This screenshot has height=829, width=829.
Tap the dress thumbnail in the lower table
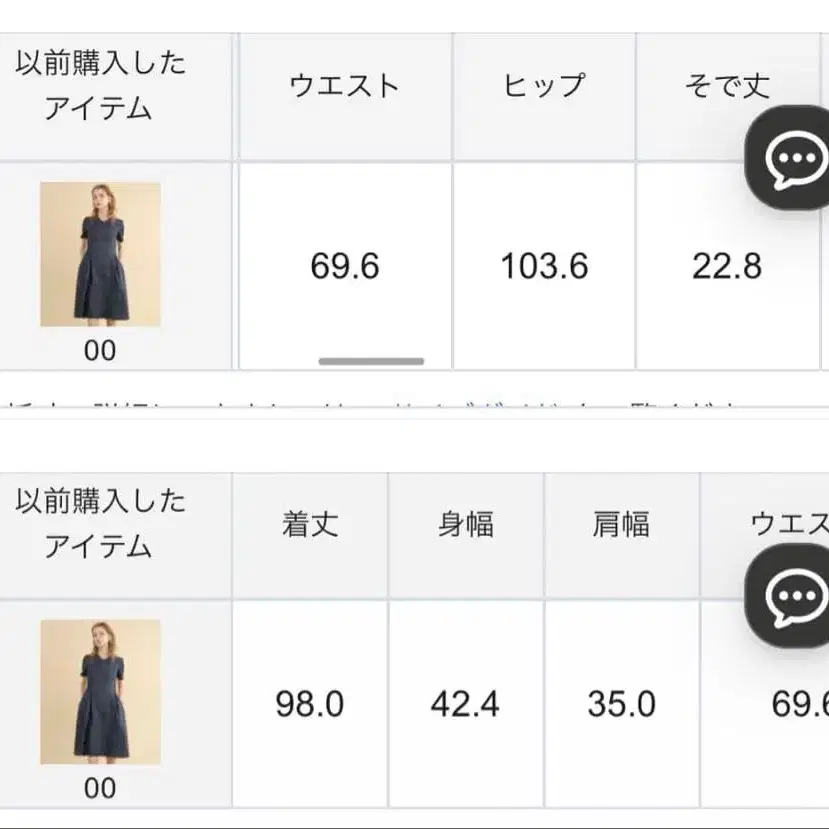coord(100,692)
